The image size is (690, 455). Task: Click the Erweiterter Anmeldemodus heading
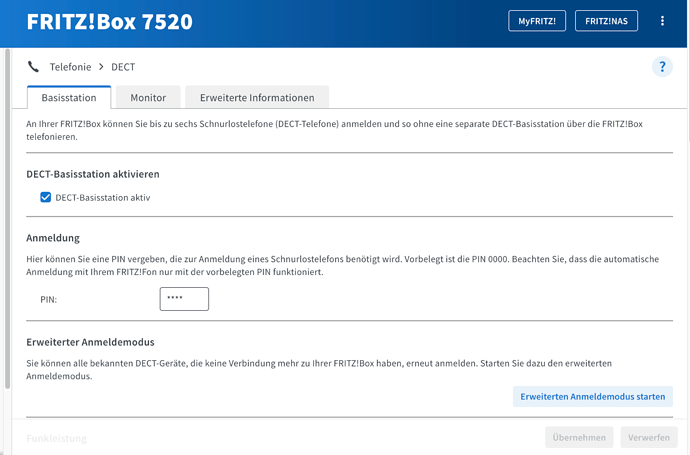coord(91,342)
